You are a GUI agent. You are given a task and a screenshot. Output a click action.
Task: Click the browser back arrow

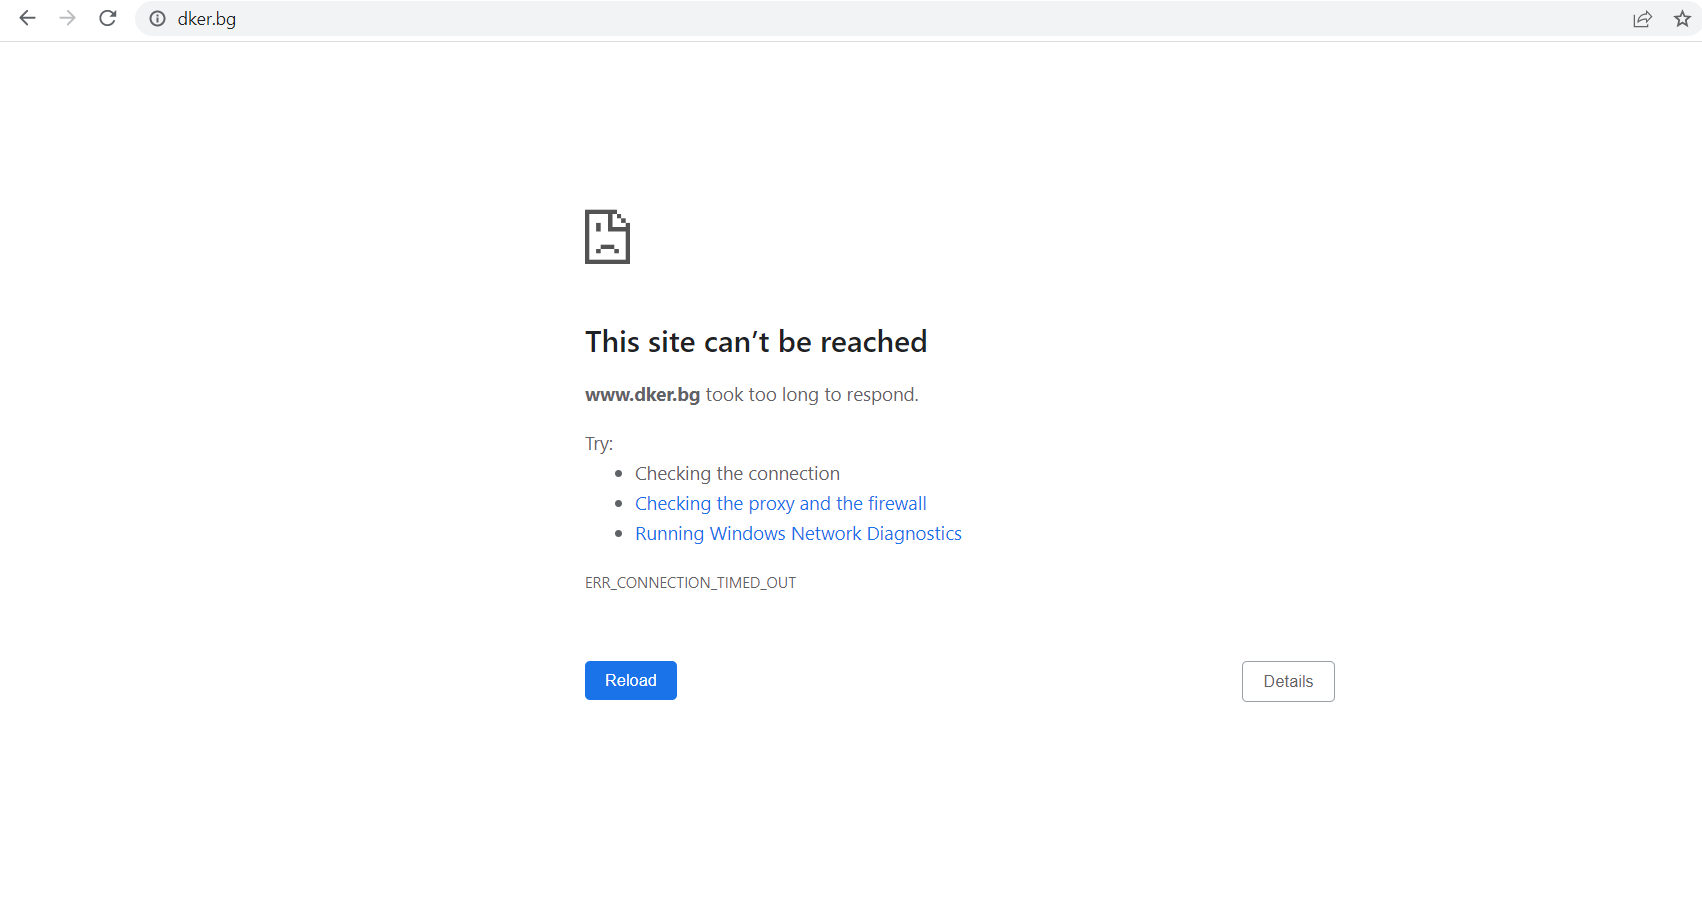point(27,18)
